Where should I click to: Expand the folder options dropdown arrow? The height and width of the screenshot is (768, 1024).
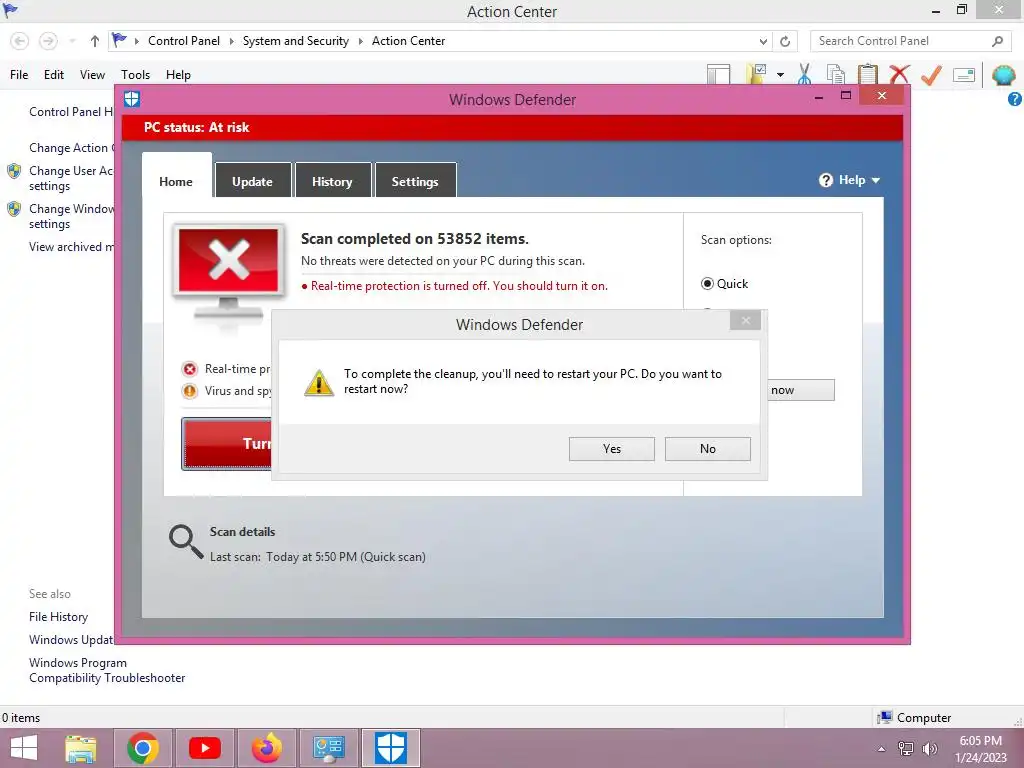[x=780, y=74]
